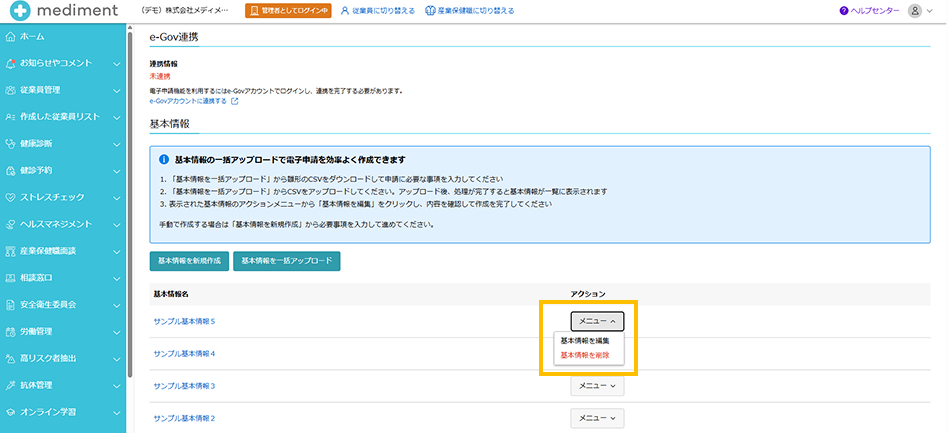Open the 相談窓口 sidebar item

pos(63,278)
